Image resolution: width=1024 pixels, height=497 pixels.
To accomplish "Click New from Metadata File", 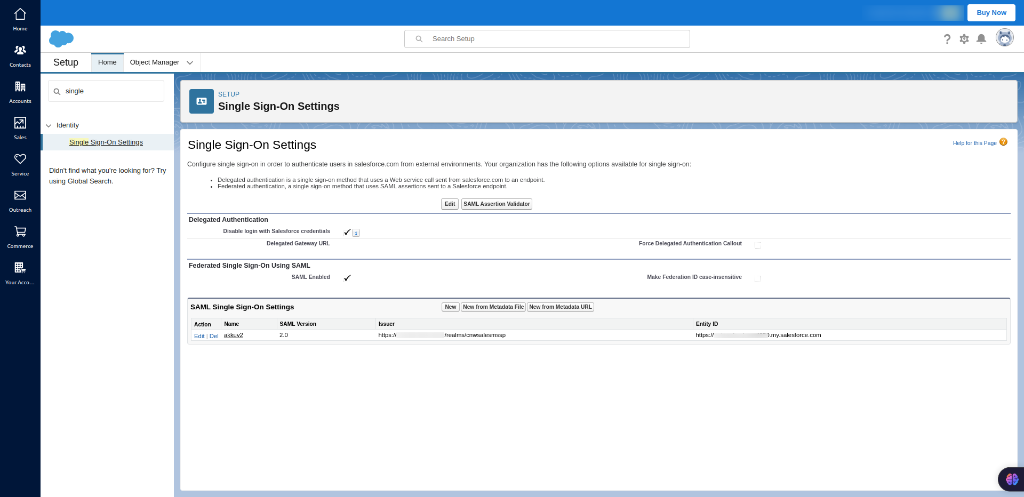I will [x=494, y=307].
